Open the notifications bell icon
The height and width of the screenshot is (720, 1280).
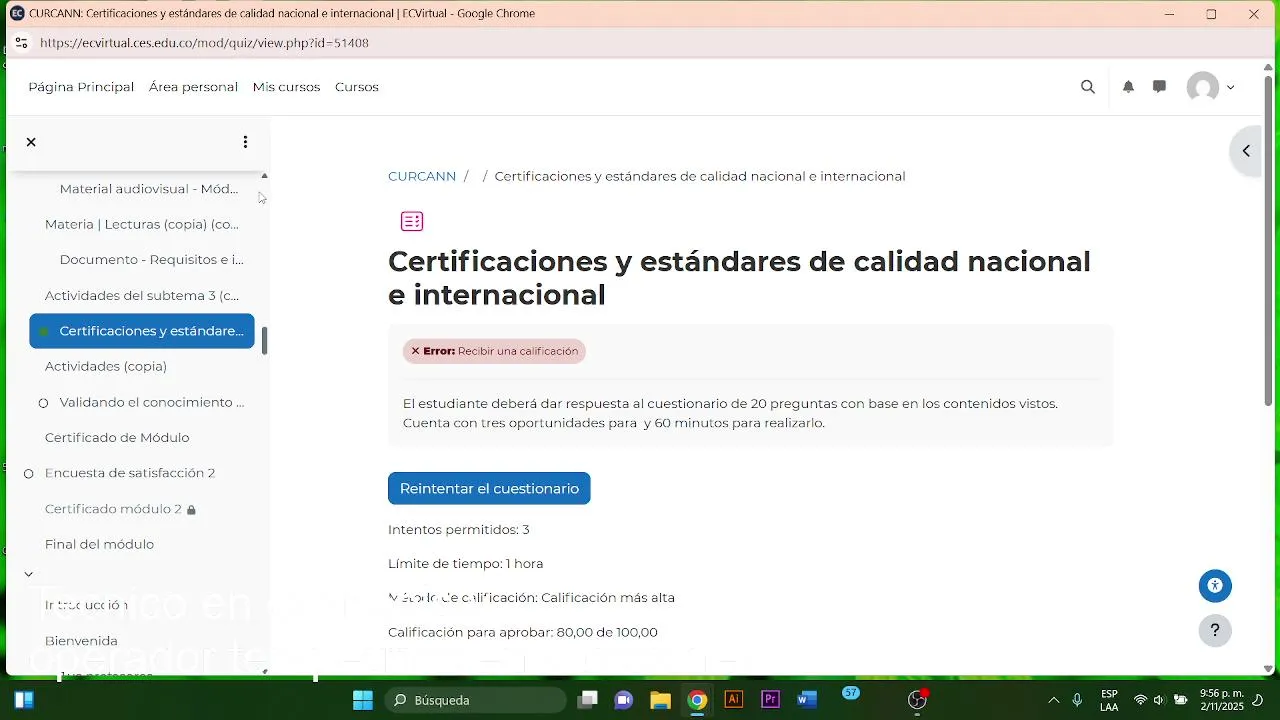[x=1128, y=87]
